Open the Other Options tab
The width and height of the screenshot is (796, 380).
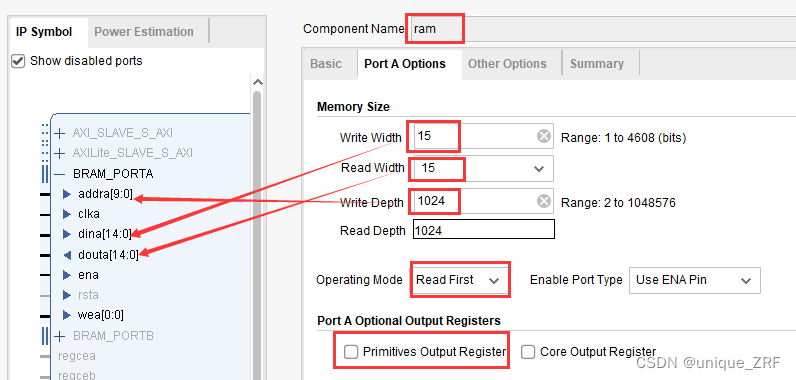point(507,64)
